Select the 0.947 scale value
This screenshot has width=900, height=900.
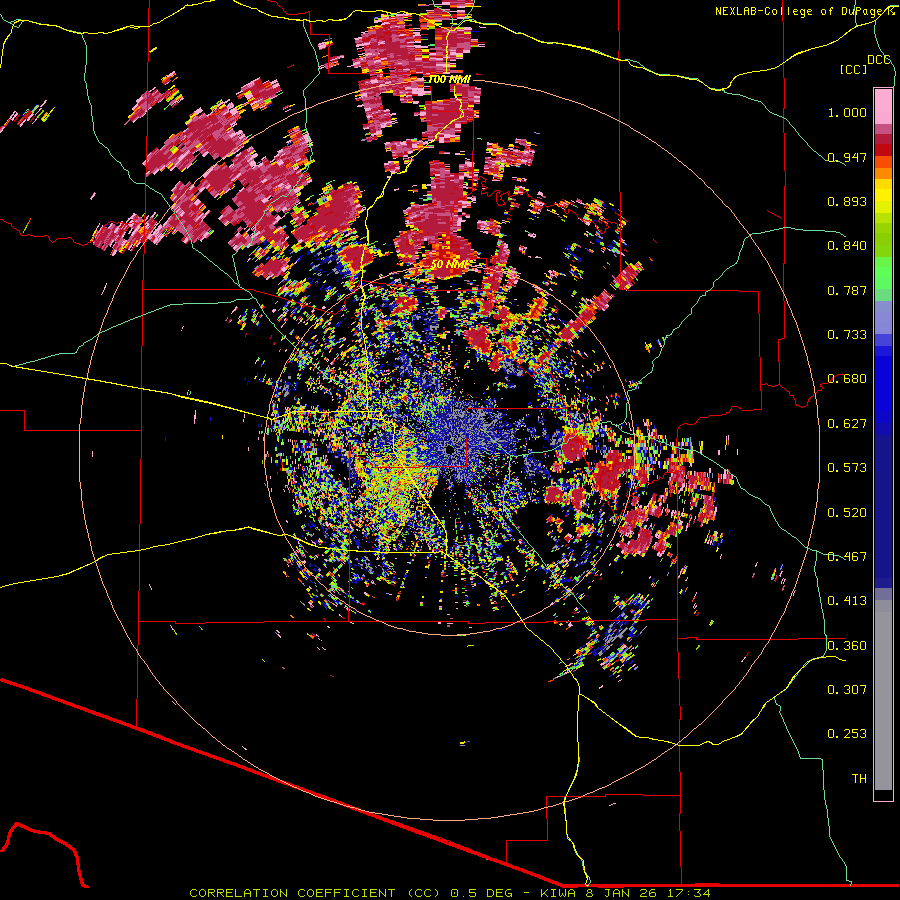[847, 157]
